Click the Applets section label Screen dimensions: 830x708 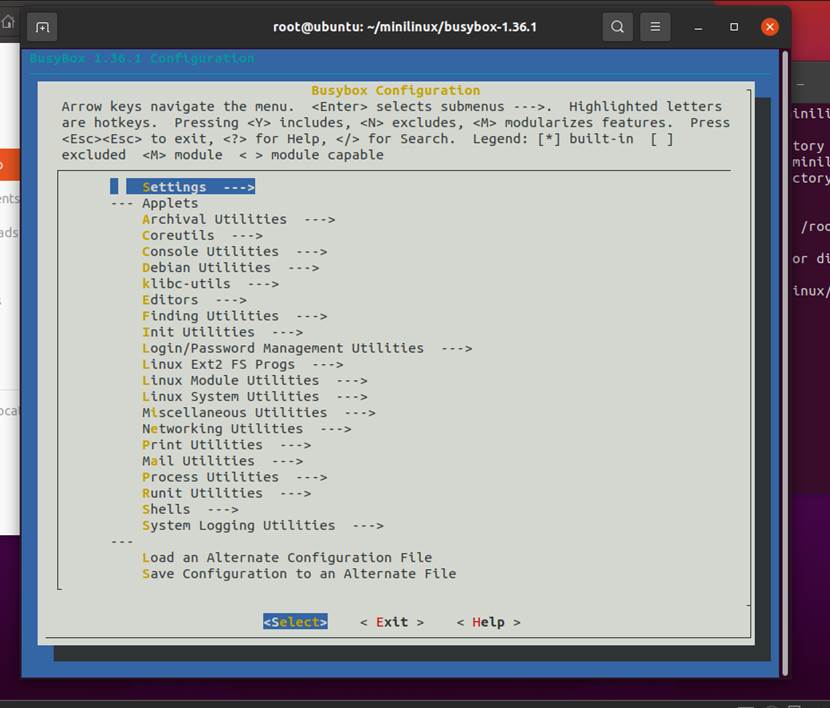(x=170, y=203)
